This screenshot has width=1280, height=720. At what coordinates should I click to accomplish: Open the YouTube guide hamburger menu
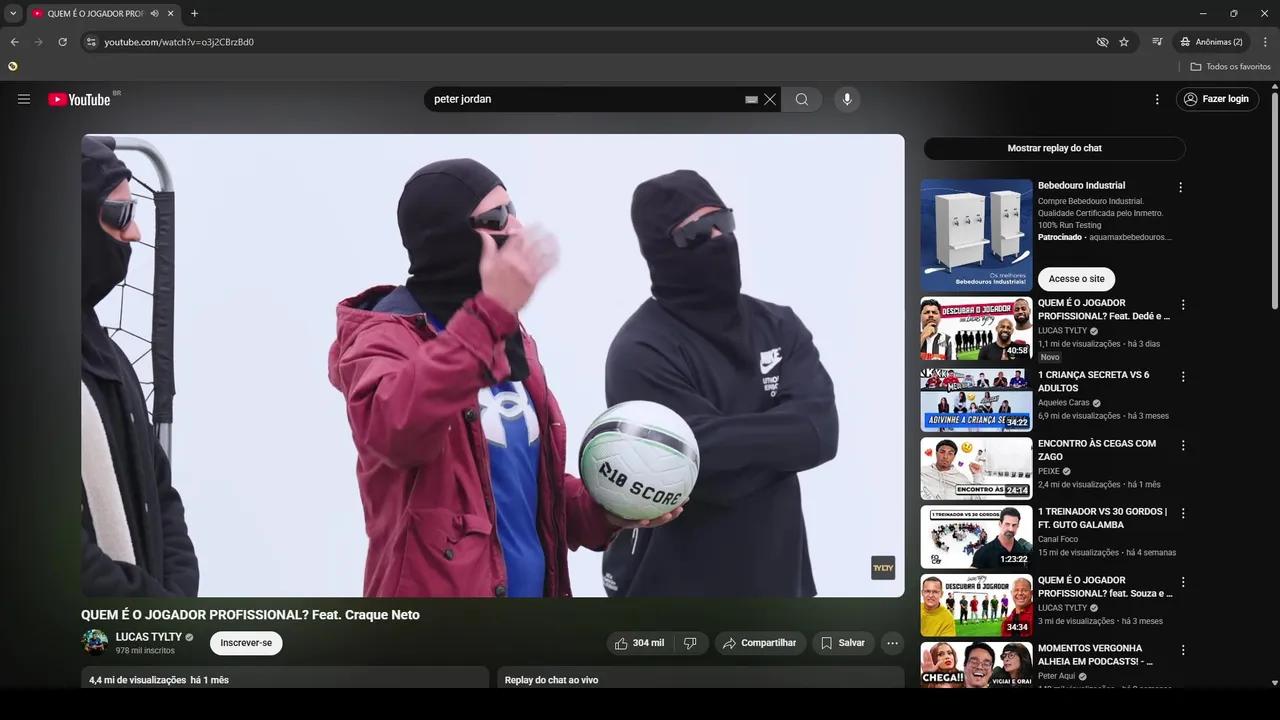tap(24, 99)
